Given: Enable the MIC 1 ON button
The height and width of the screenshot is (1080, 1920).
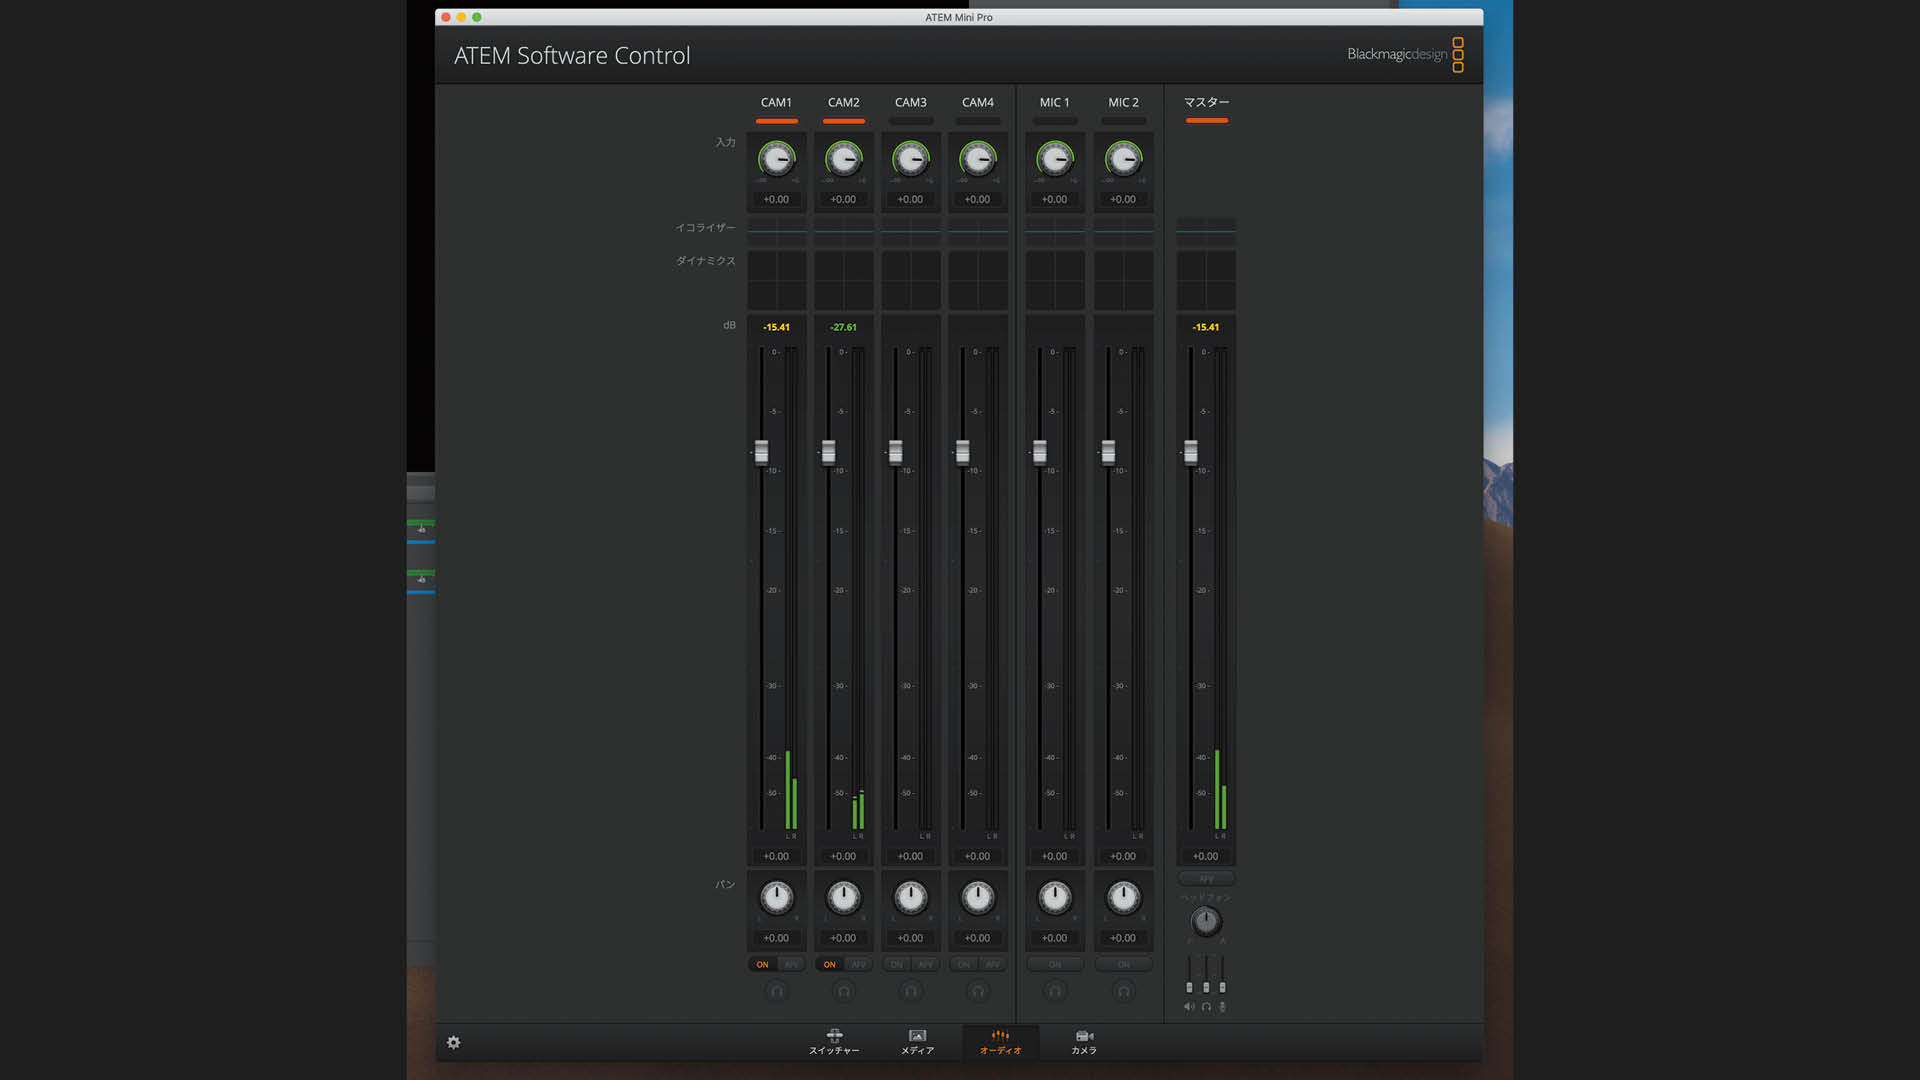Looking at the screenshot, I should point(1054,965).
